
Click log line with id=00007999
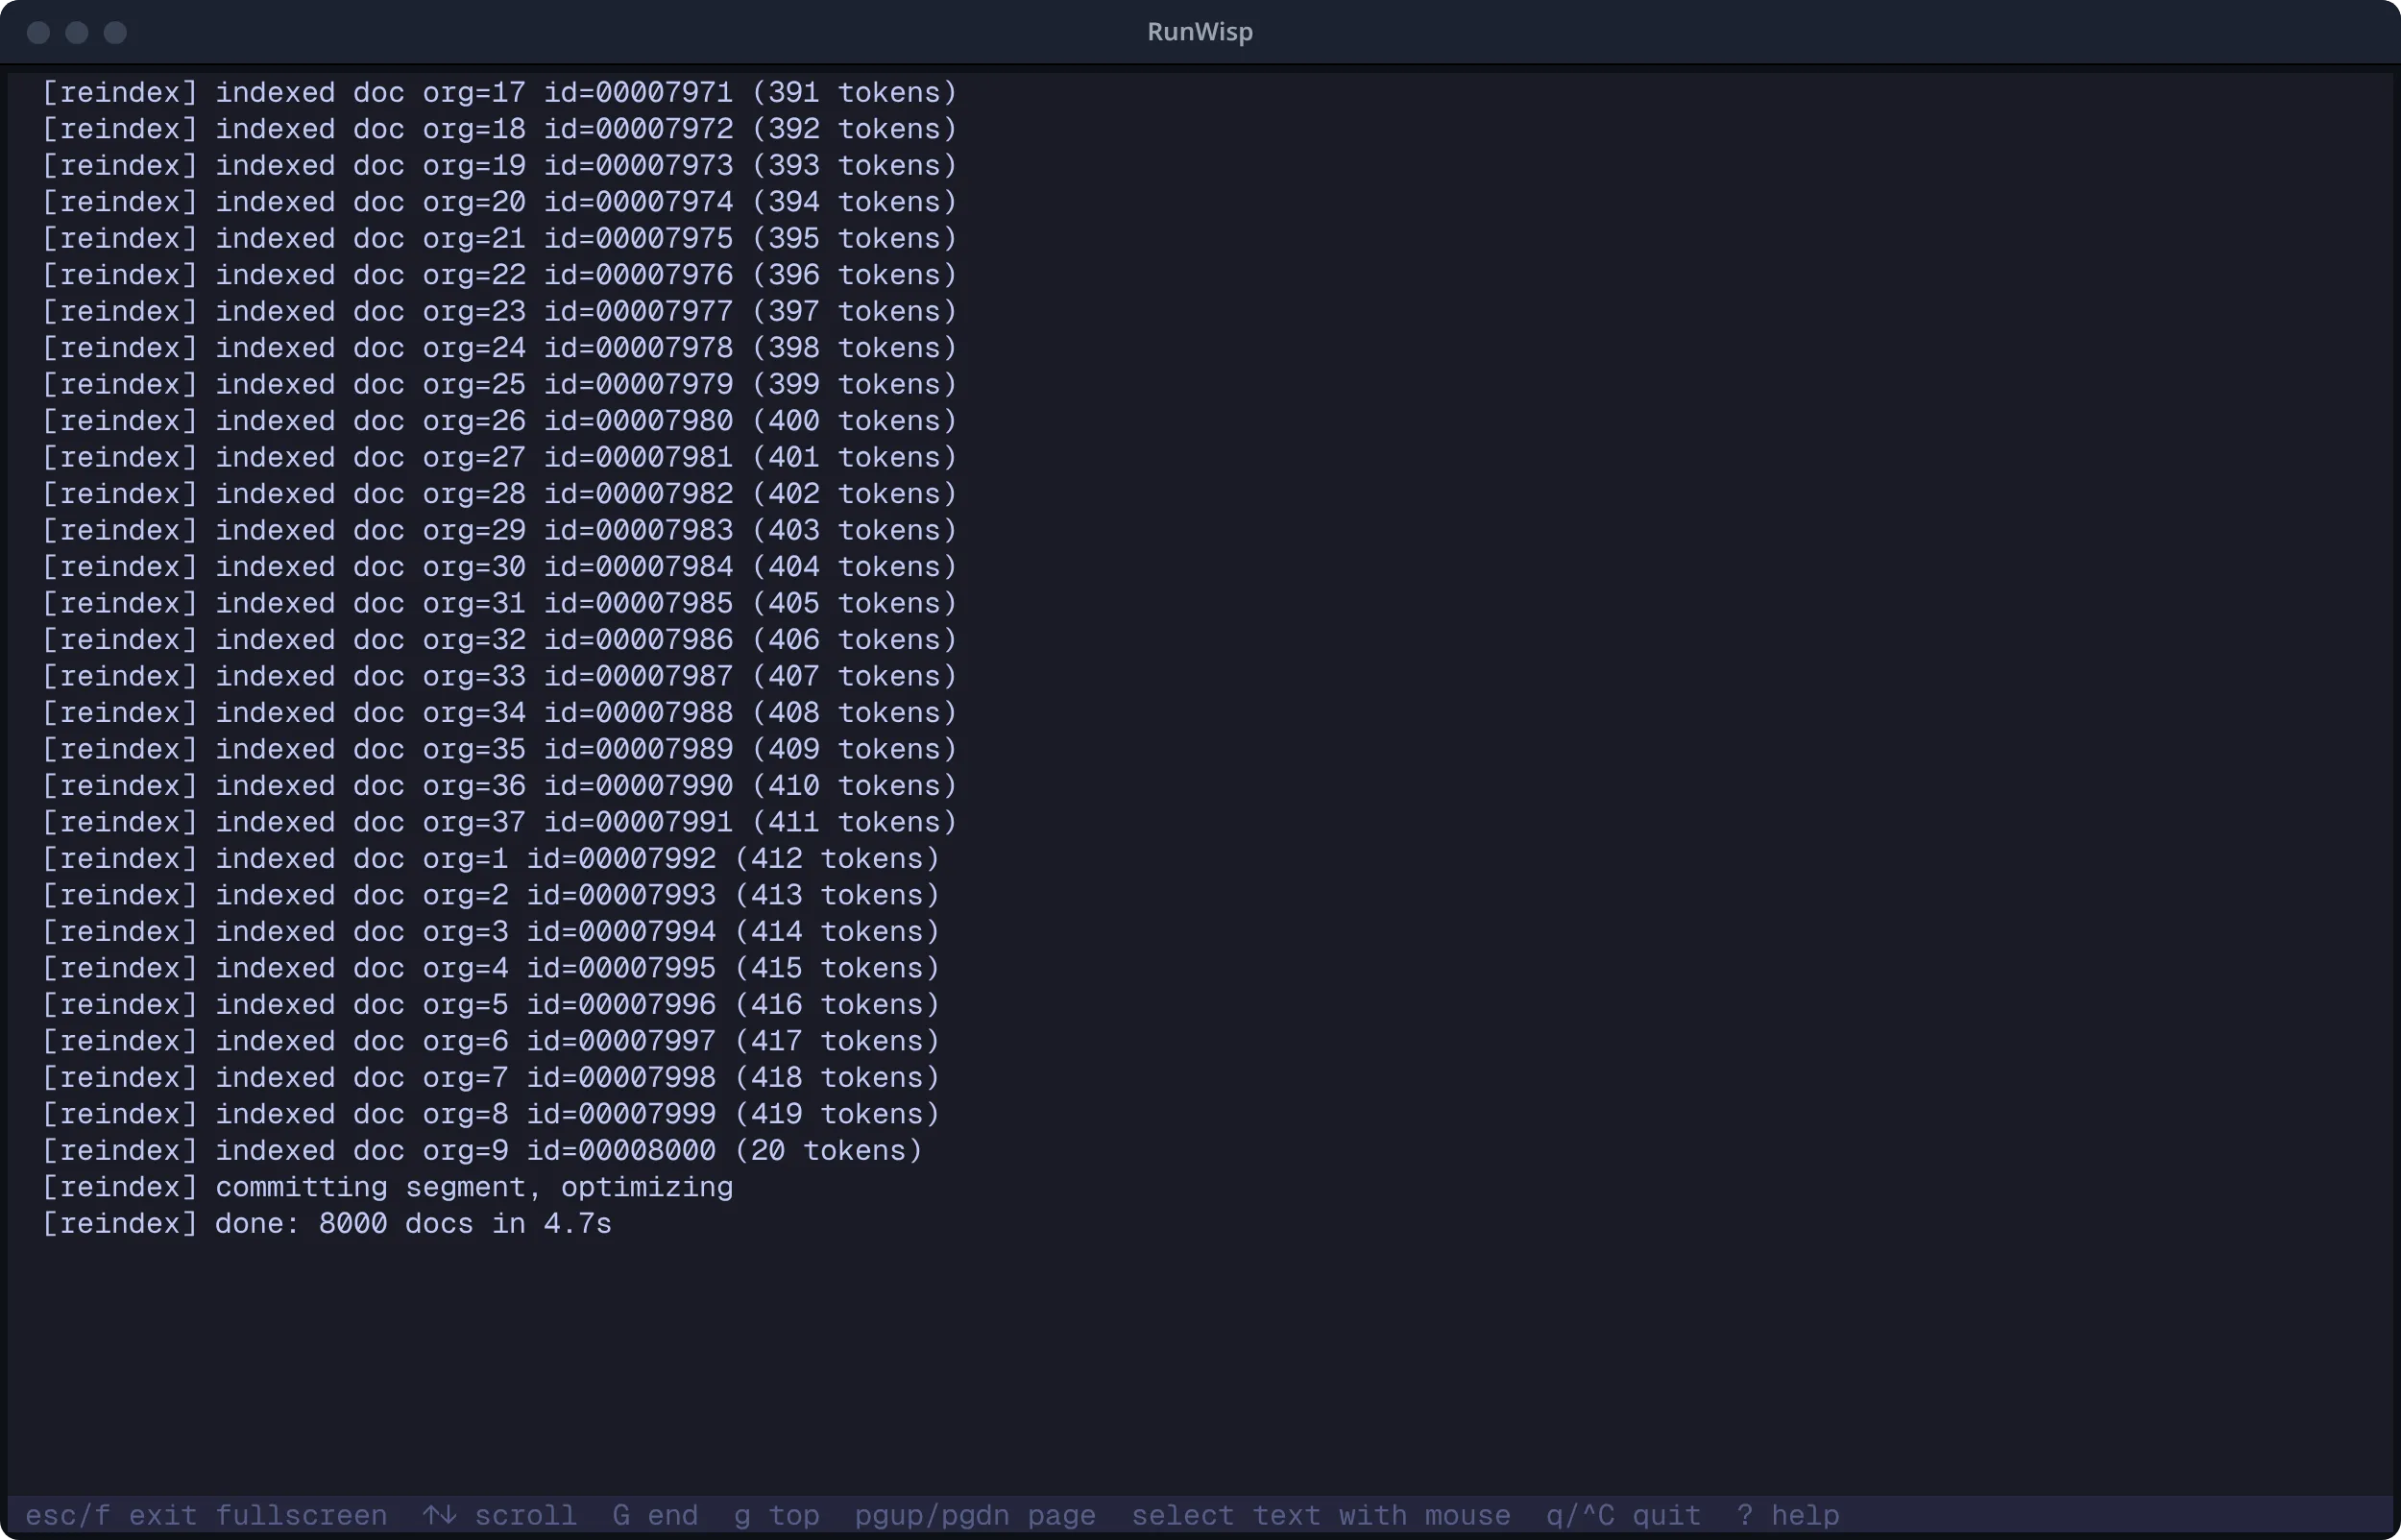[491, 1115]
